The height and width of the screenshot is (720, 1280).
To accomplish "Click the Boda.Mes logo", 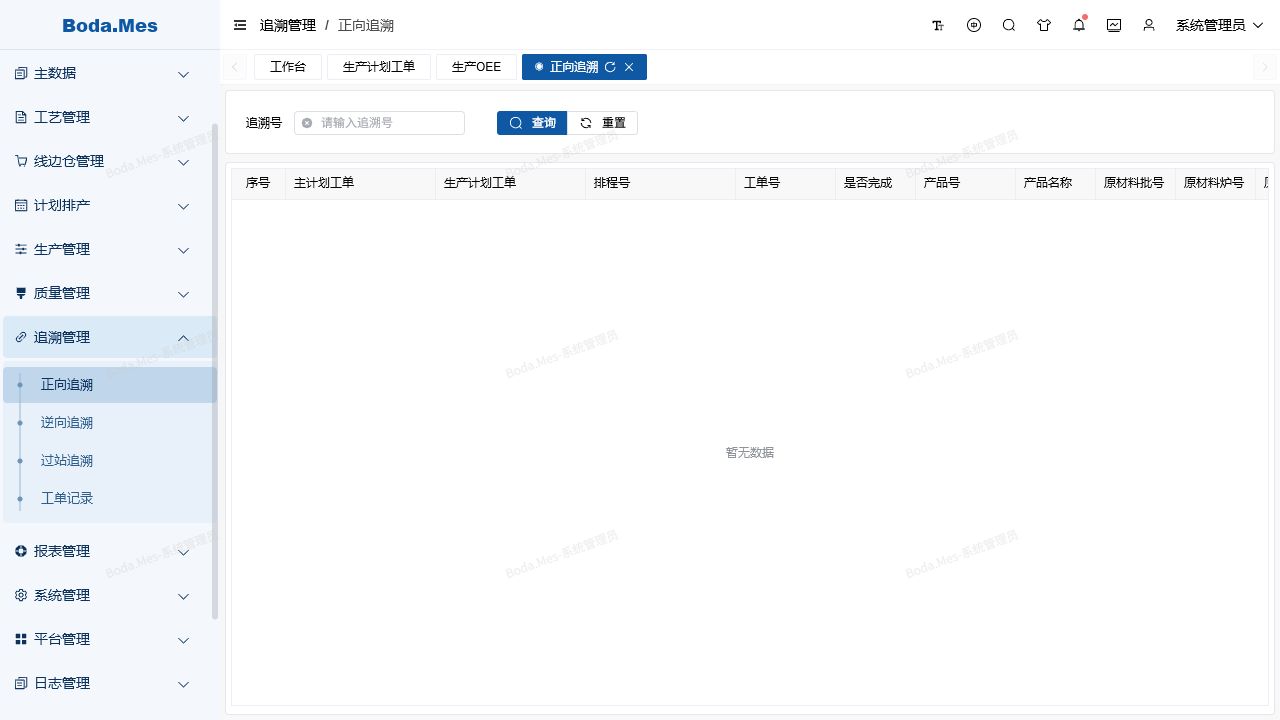I will coord(110,25).
